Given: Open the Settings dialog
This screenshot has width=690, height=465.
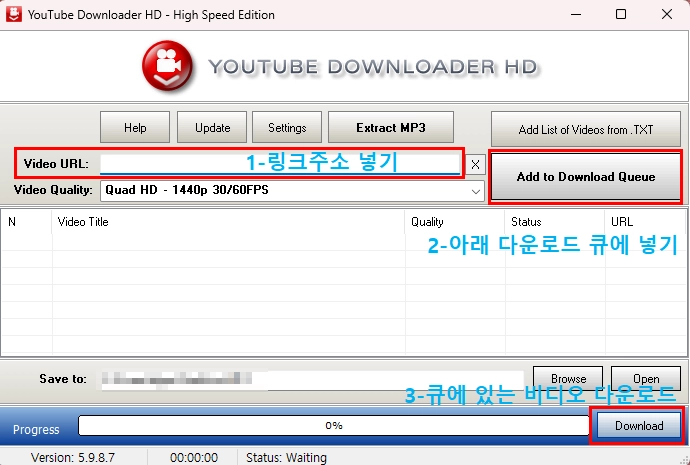Looking at the screenshot, I should pyautogui.click(x=287, y=128).
